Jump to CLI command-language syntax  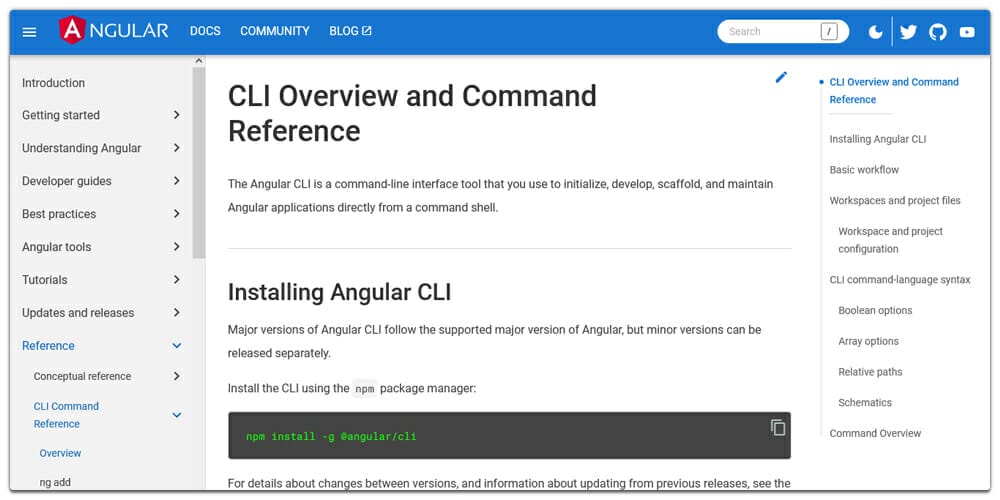click(x=900, y=279)
